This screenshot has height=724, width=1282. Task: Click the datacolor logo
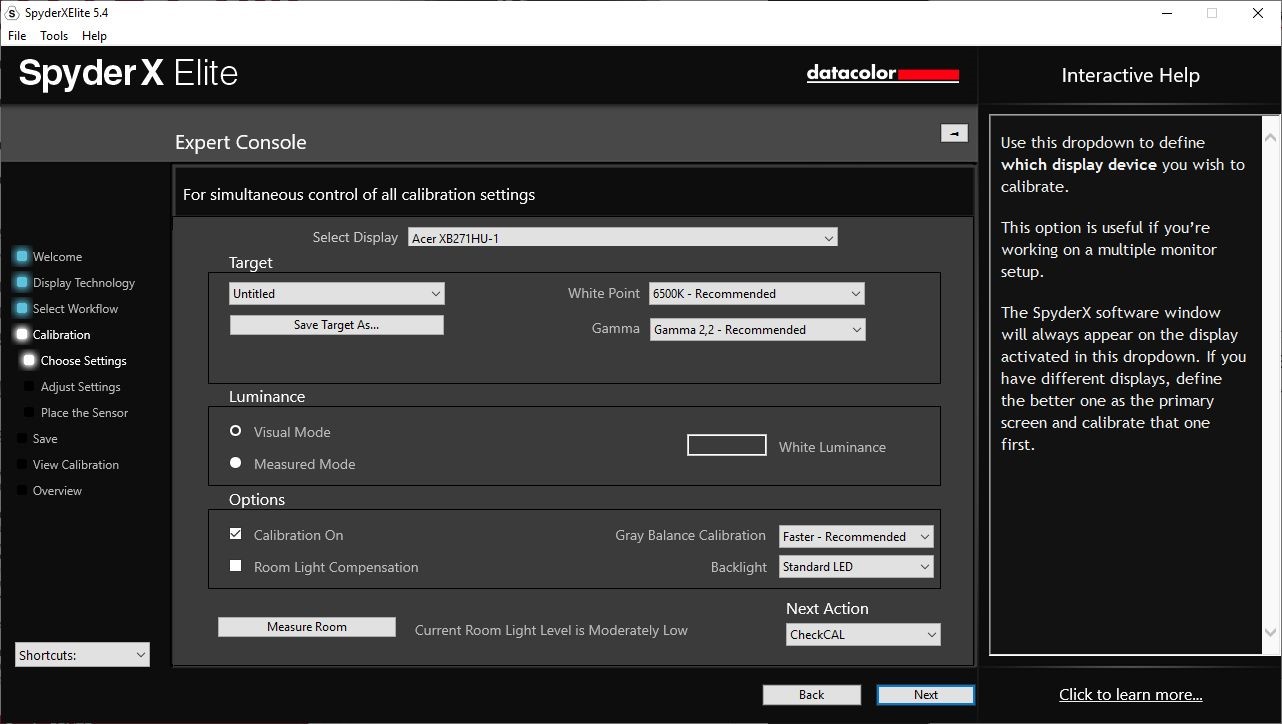pos(883,73)
